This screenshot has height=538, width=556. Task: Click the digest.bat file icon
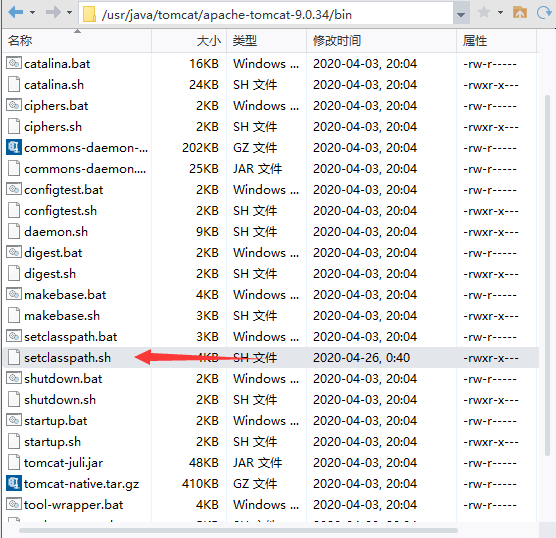click(x=14, y=253)
